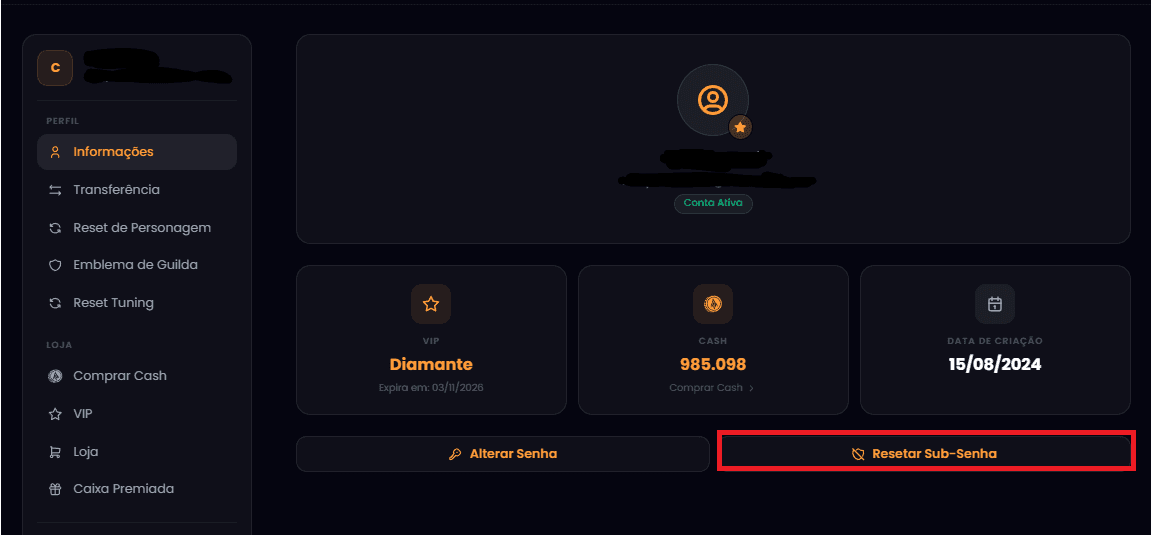Click the profile avatar icon in the card
The image size is (1151, 536).
(x=712, y=100)
